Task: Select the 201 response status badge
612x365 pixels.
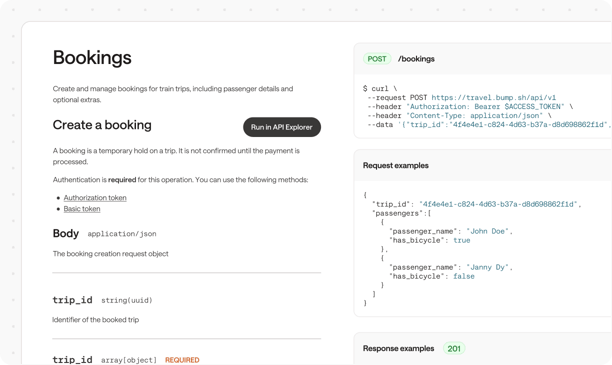Action: click(454, 348)
